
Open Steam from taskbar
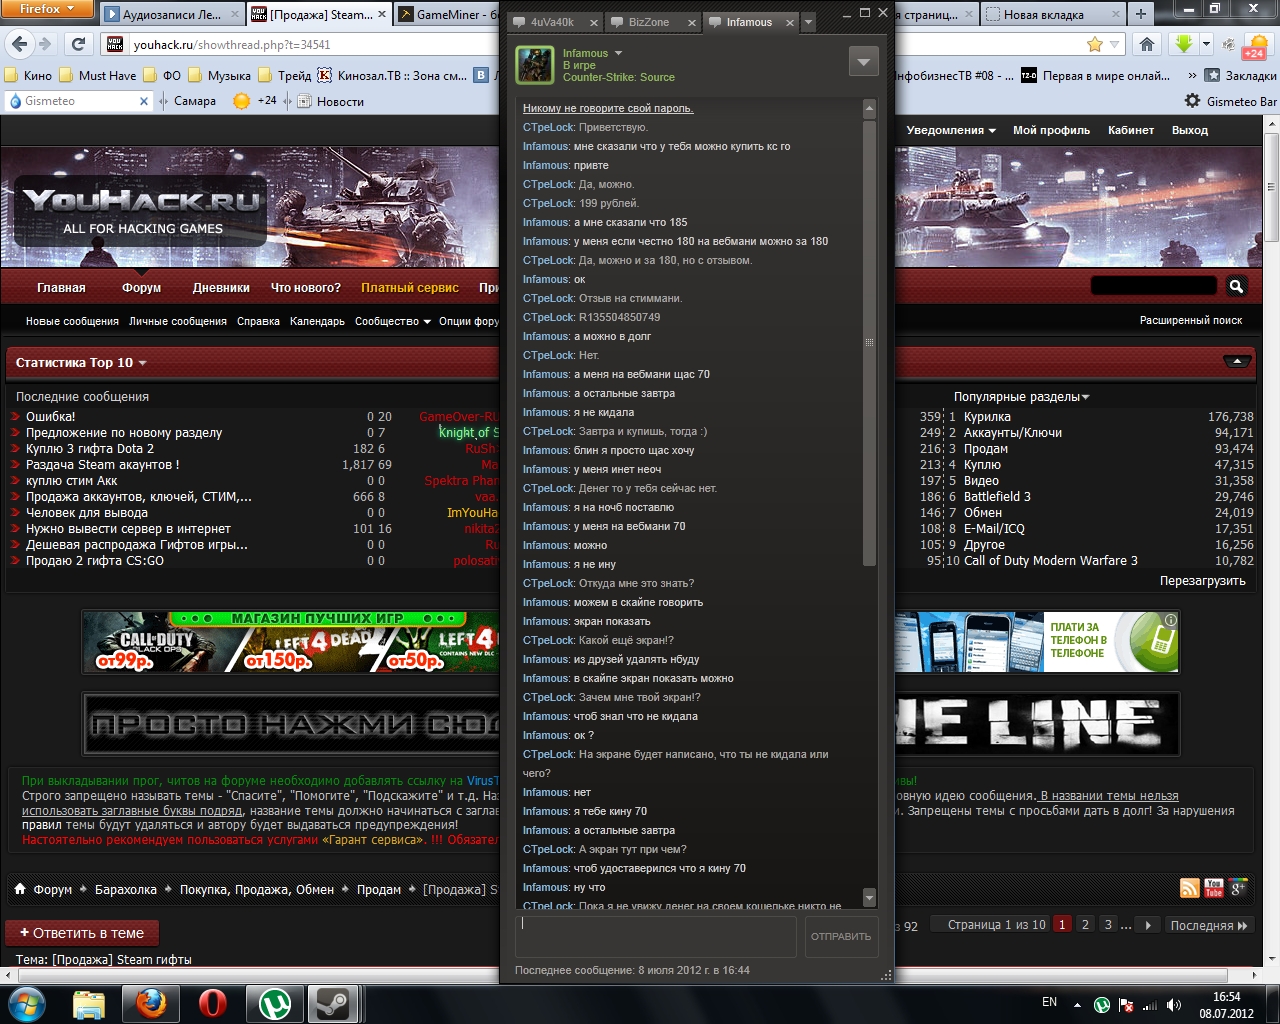[332, 1004]
